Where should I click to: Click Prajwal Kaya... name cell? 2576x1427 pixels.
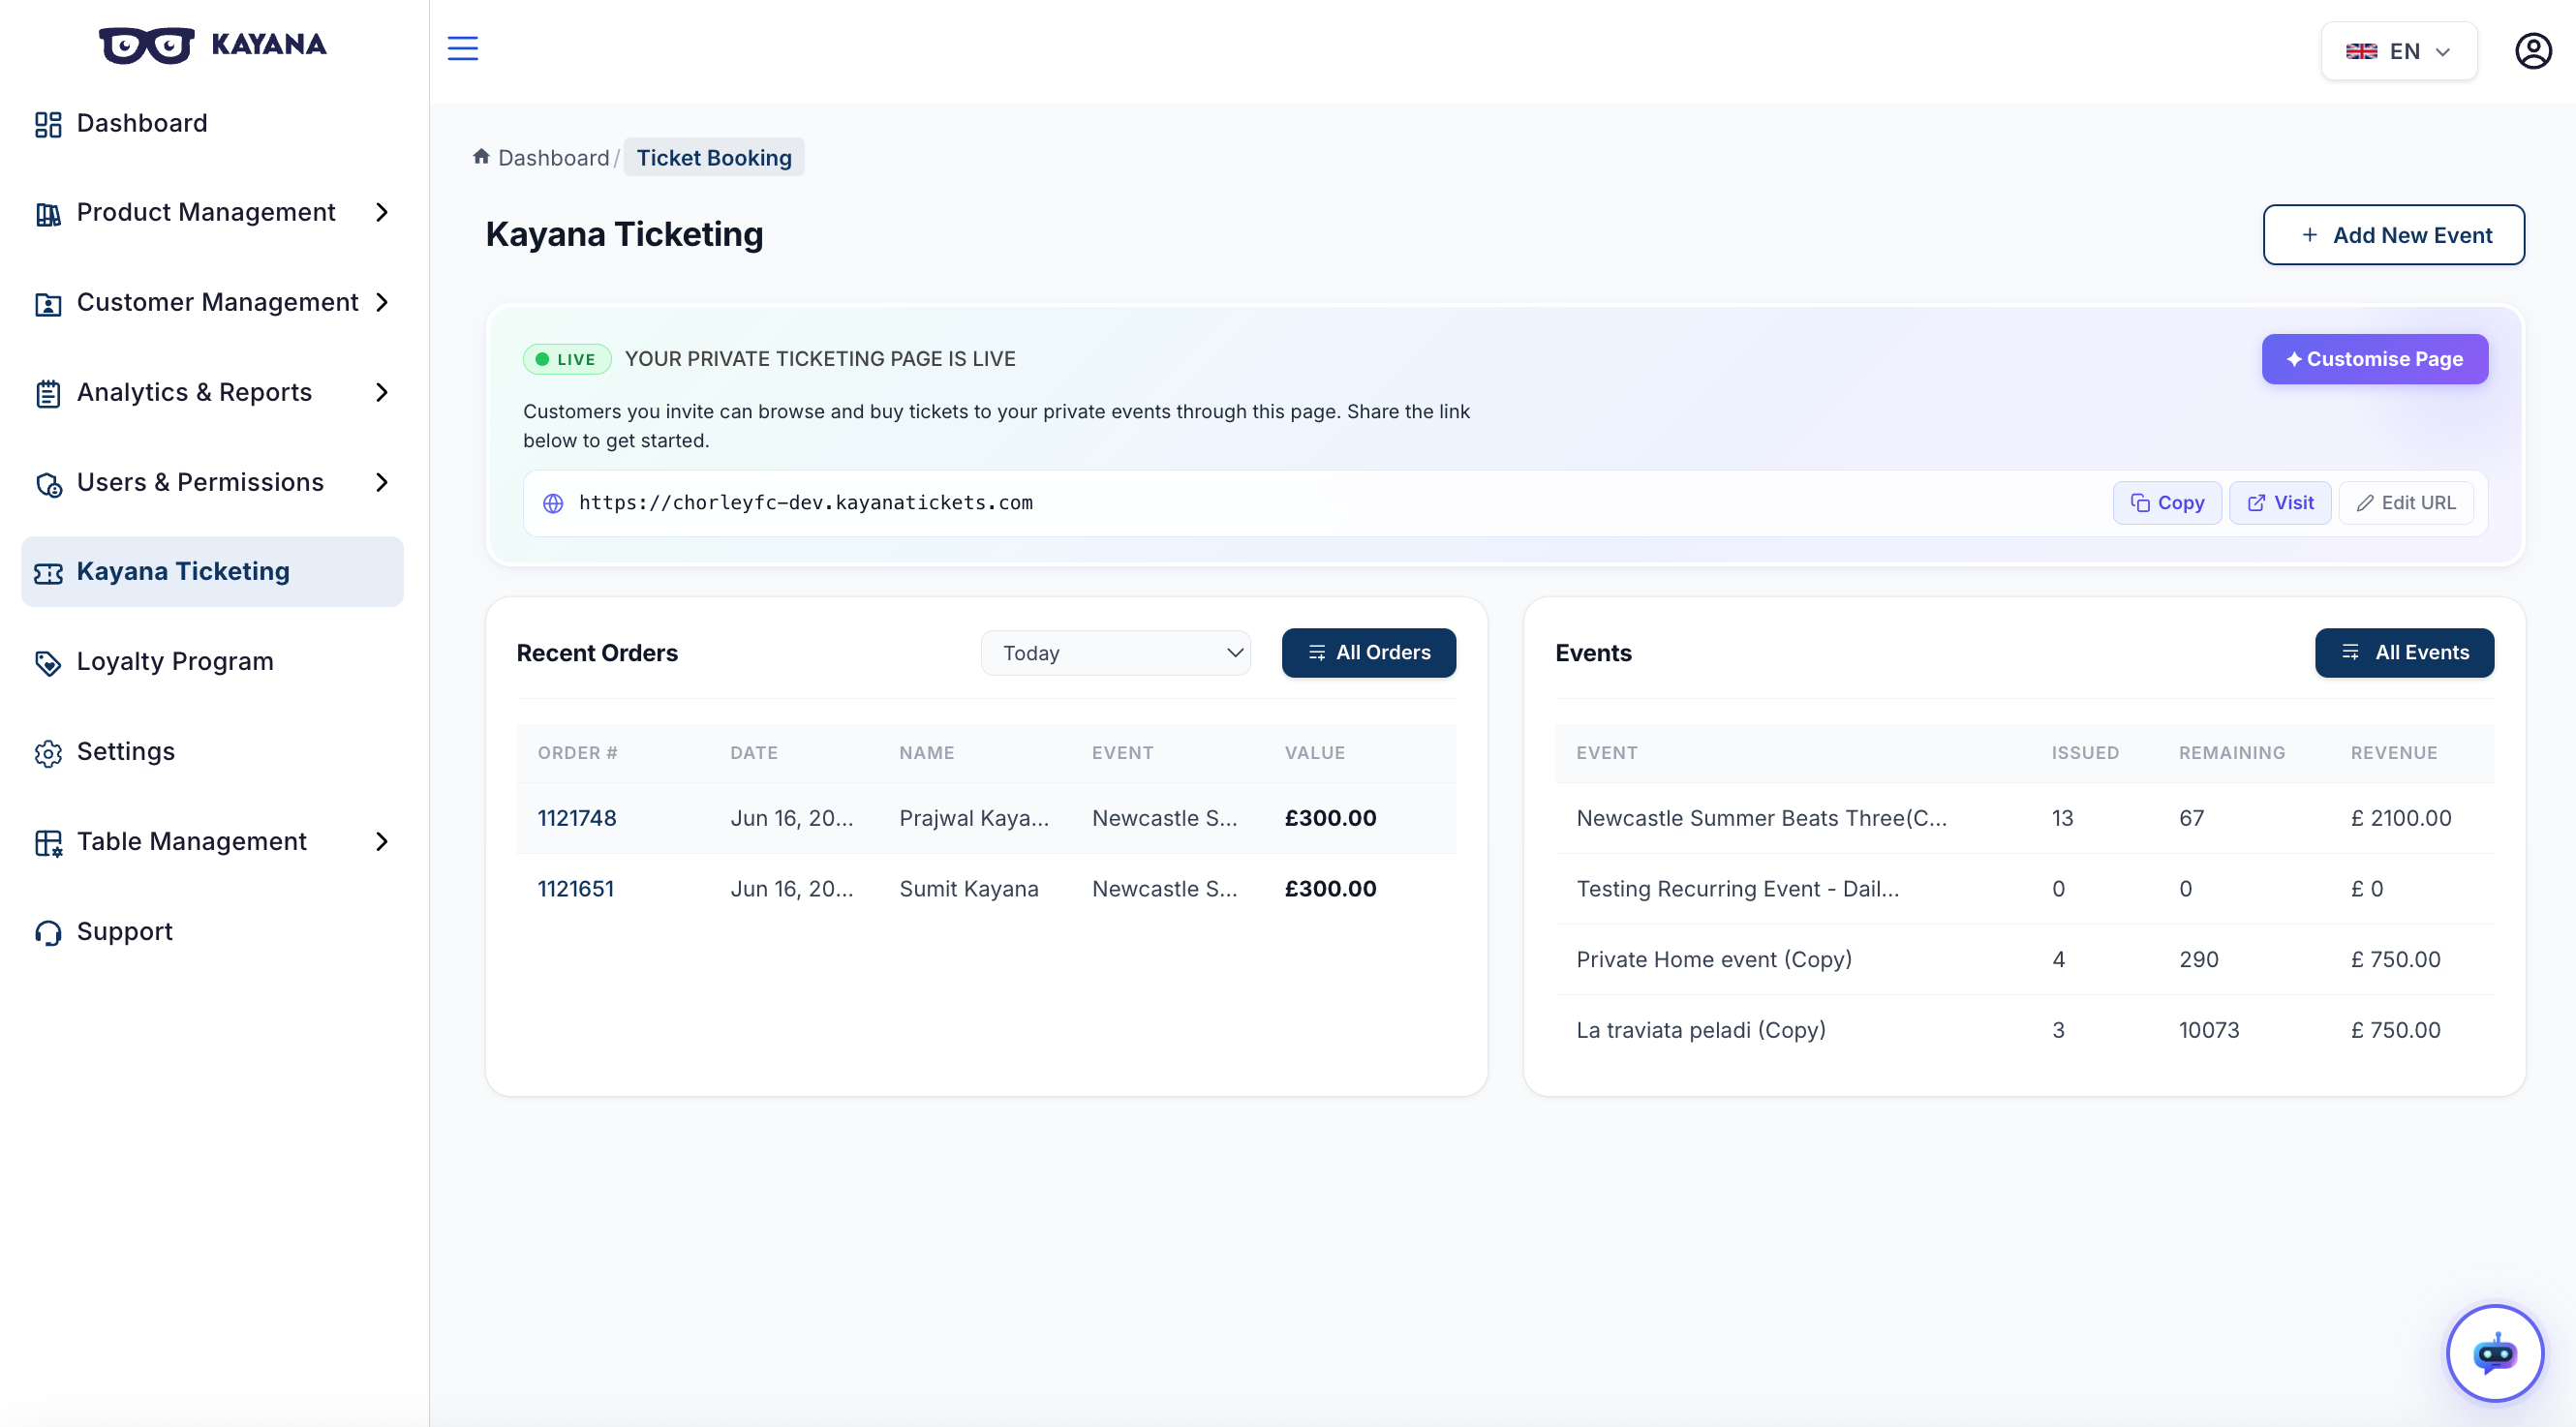point(974,818)
